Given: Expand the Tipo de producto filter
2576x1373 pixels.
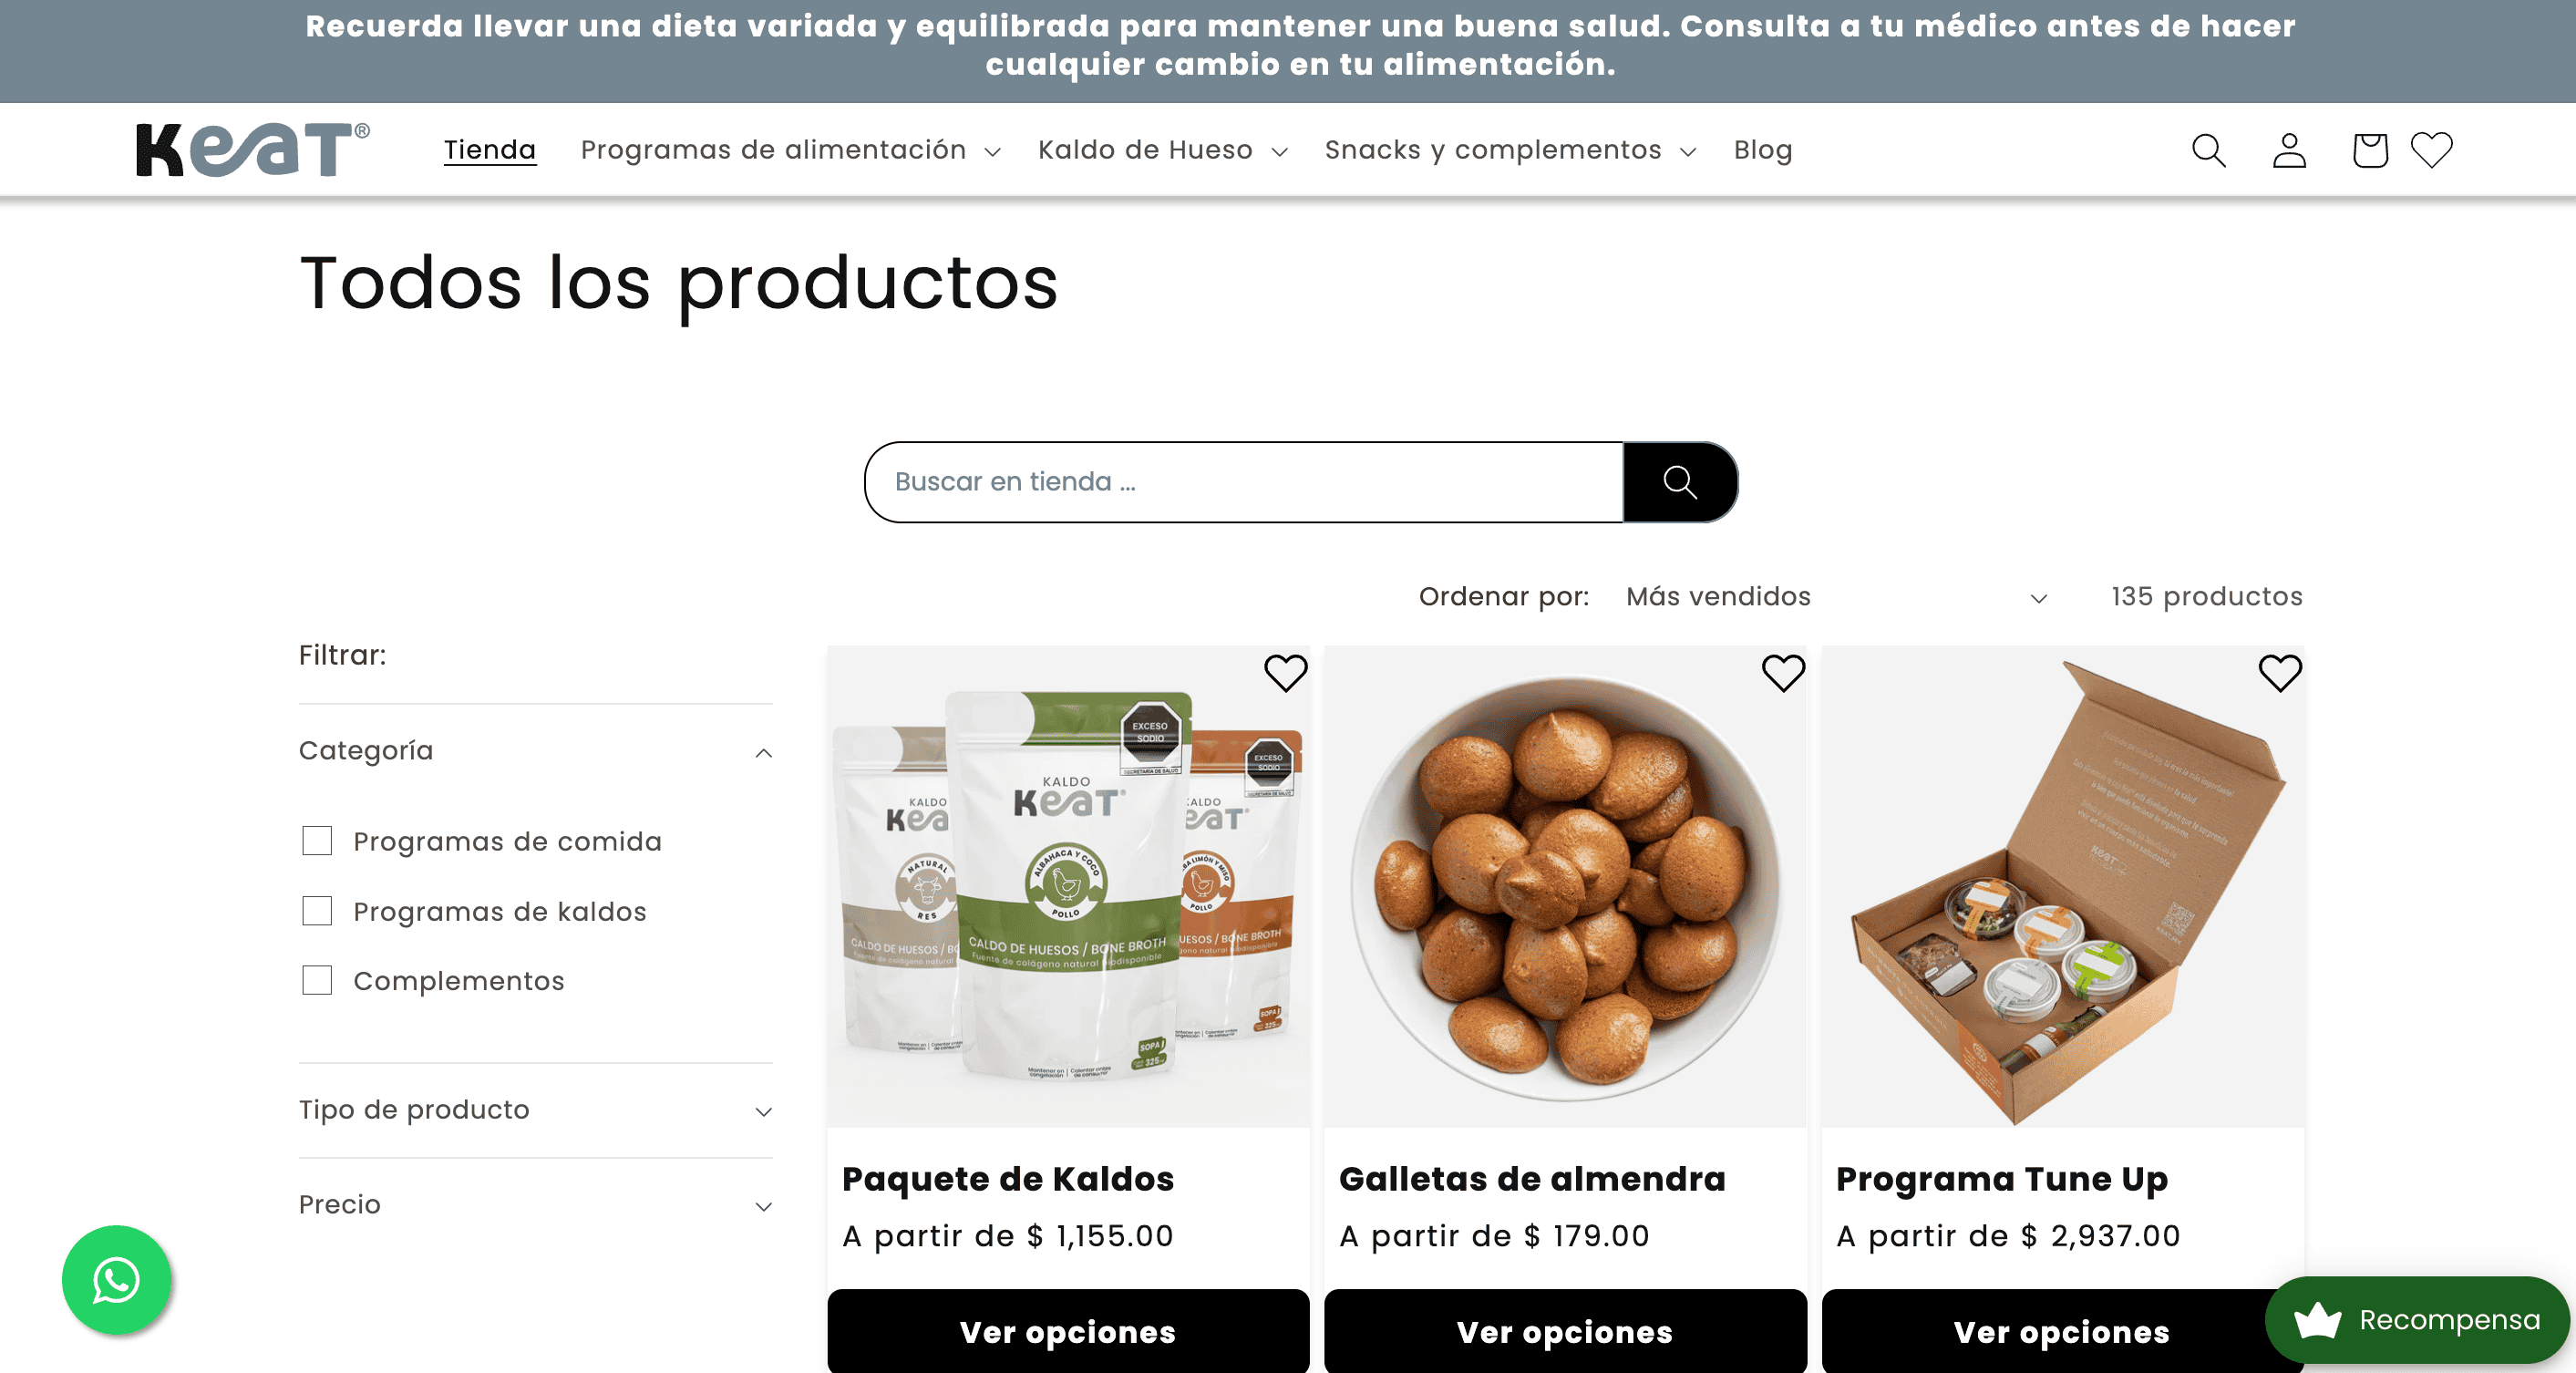Looking at the screenshot, I should (x=535, y=1110).
